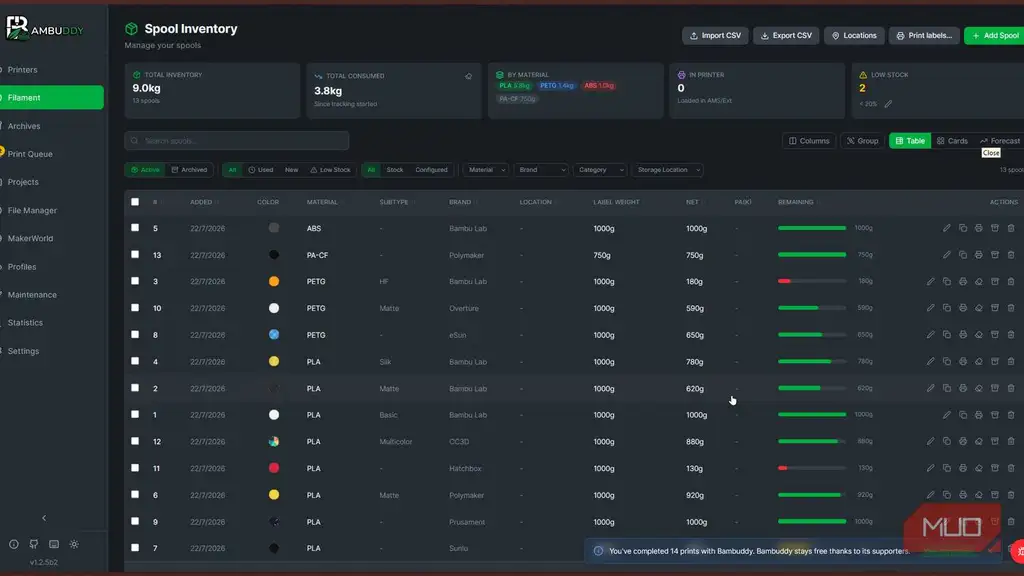This screenshot has height=576, width=1024.
Task: Select all spools header checkbox
Action: pyautogui.click(x=135, y=202)
